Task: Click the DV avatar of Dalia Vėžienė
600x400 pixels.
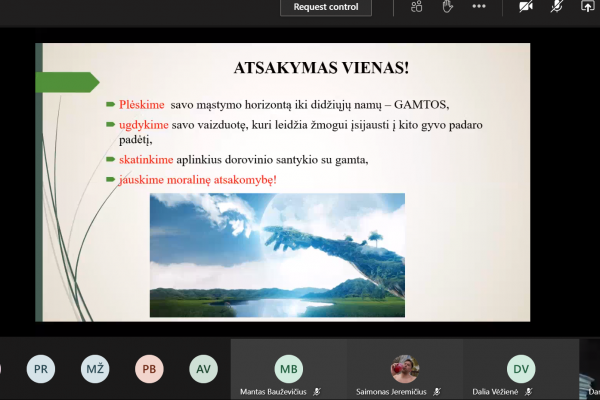Action: [x=521, y=369]
